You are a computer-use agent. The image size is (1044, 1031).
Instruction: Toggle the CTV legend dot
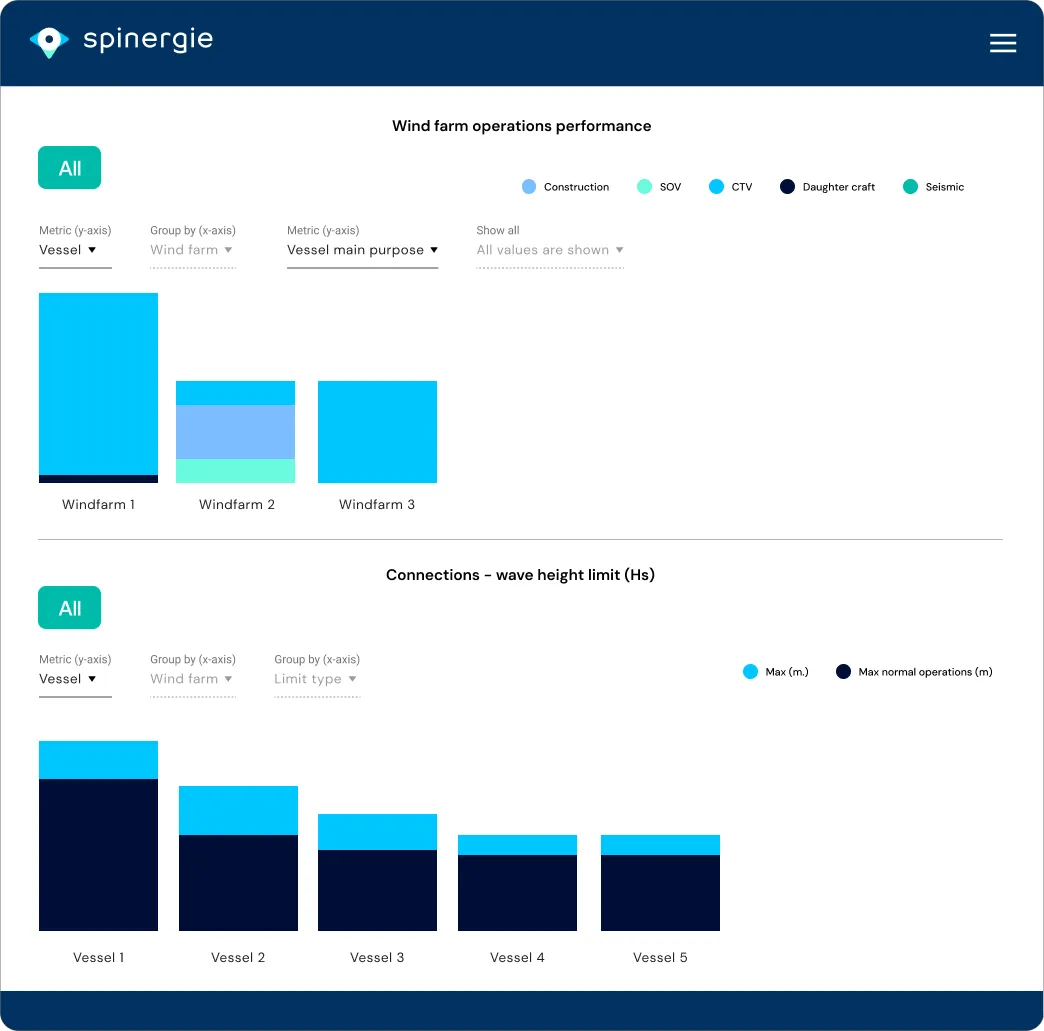coord(716,186)
